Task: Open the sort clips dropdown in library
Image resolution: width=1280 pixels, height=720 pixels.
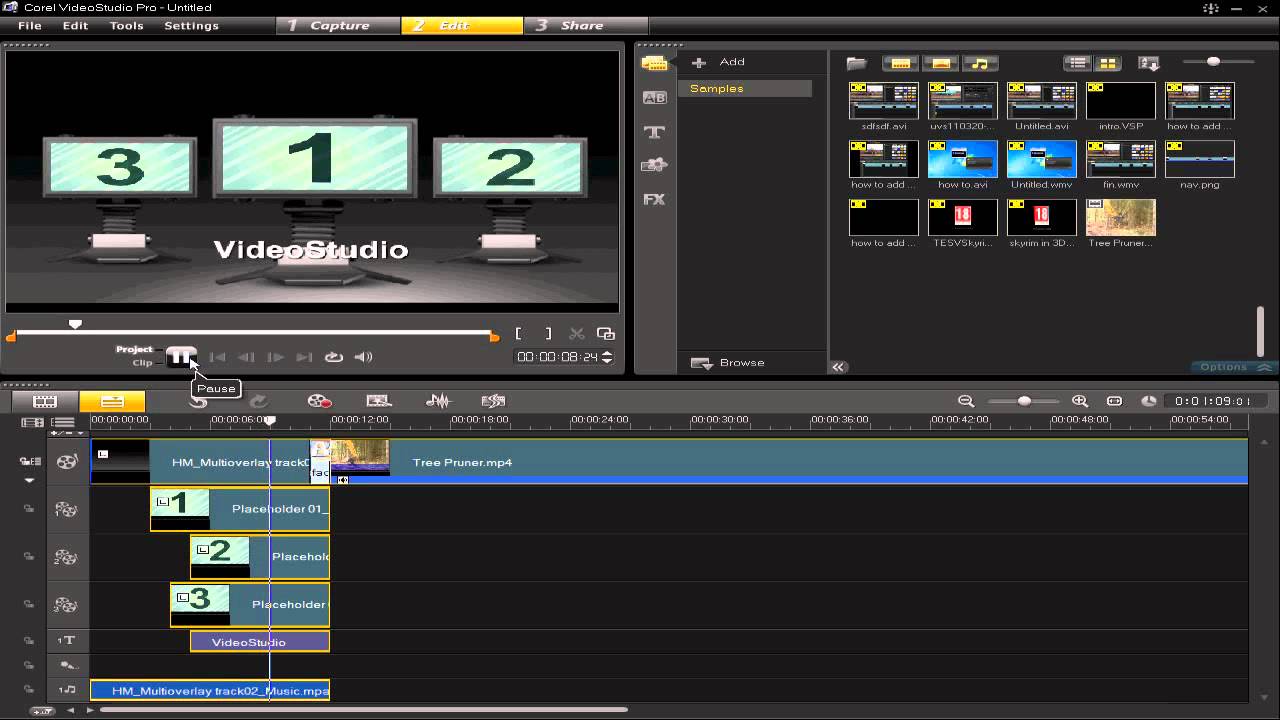Action: [1148, 63]
